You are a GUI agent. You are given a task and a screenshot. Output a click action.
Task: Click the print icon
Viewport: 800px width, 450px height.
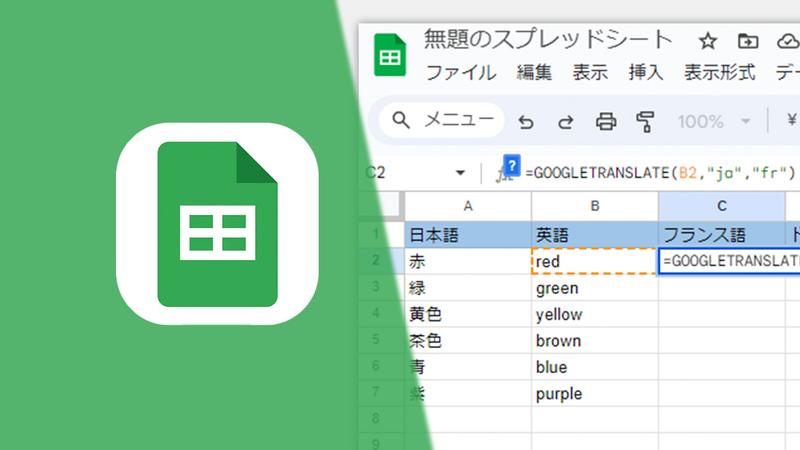(x=606, y=122)
